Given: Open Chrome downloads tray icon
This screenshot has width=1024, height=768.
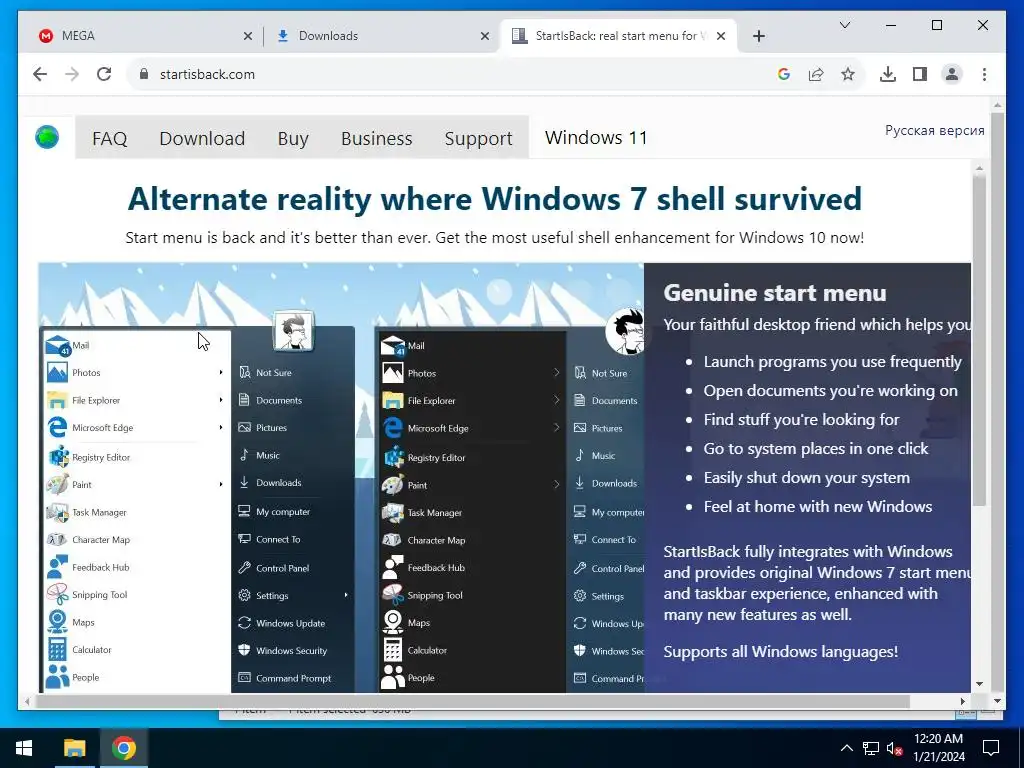Looking at the screenshot, I should point(888,74).
